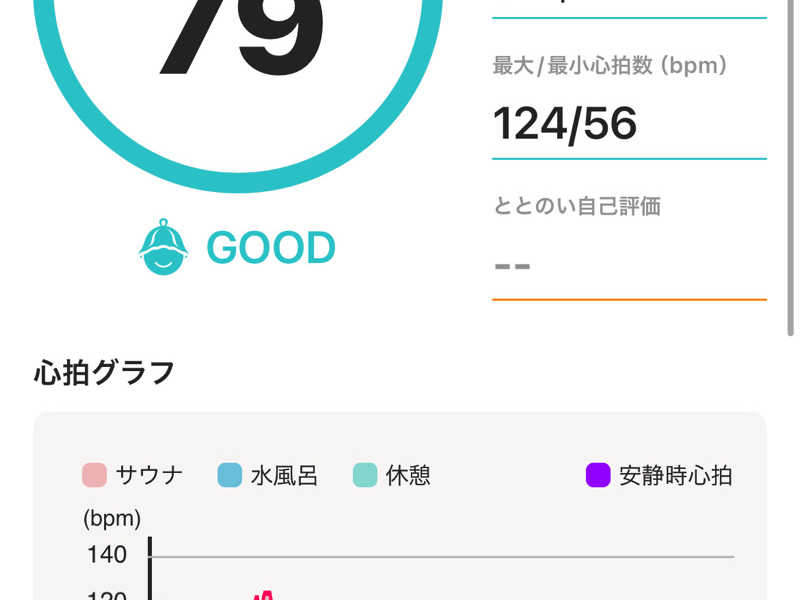Image resolution: width=800 pixels, height=600 pixels.
Task: Tap the 心拍グラフ section heading
Action: (x=105, y=373)
